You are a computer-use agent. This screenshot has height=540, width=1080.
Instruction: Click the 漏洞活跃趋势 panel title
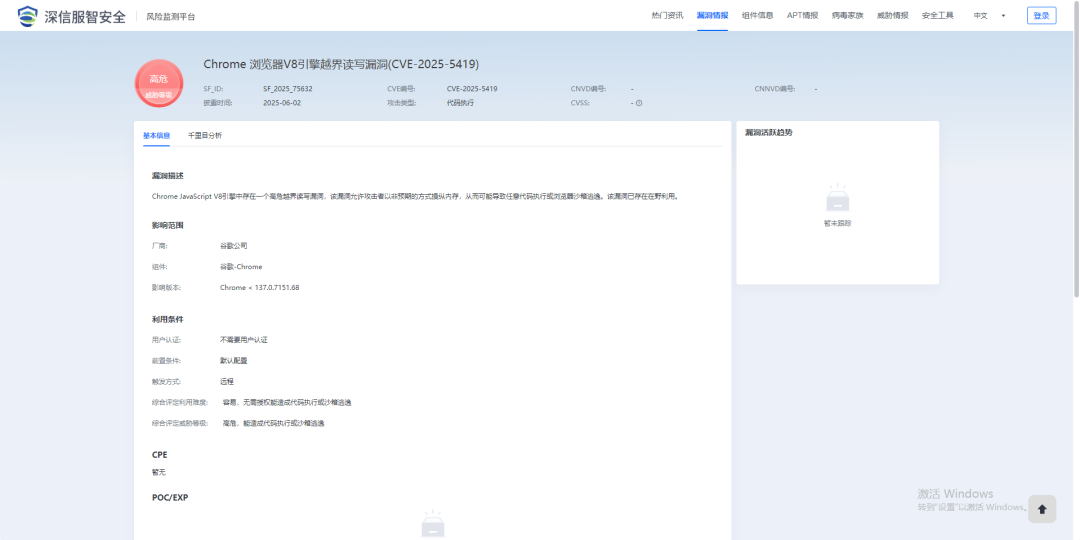pyautogui.click(x=769, y=133)
